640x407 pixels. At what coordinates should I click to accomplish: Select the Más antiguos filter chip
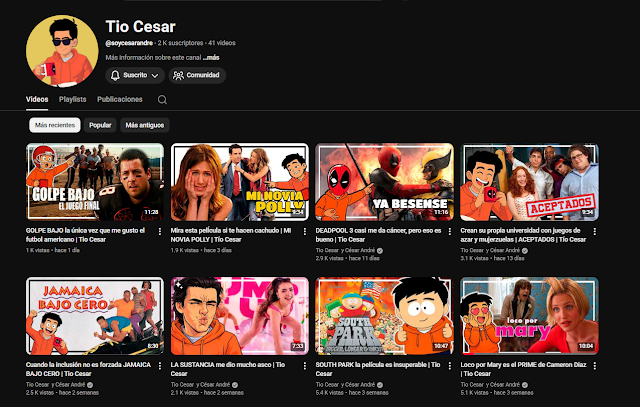[144, 125]
